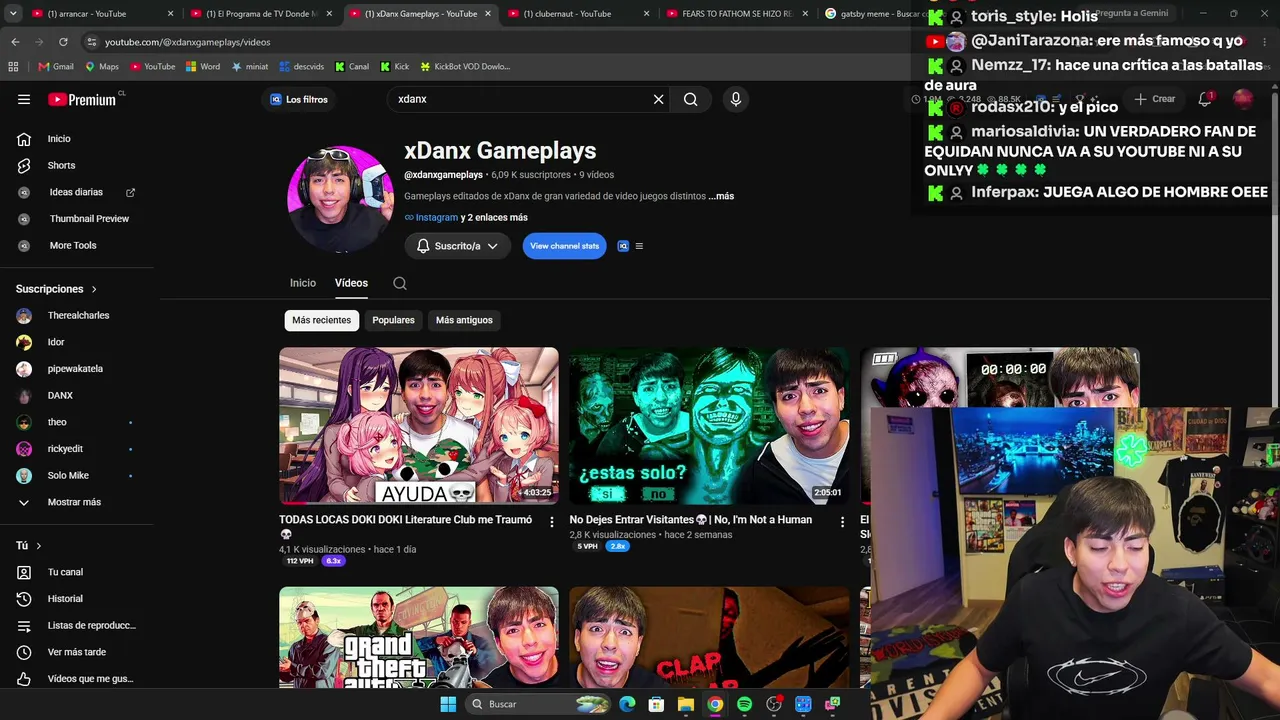Viewport: 1280px width, 720px height.
Task: Open Microsoft Store from the taskbar
Action: (656, 704)
